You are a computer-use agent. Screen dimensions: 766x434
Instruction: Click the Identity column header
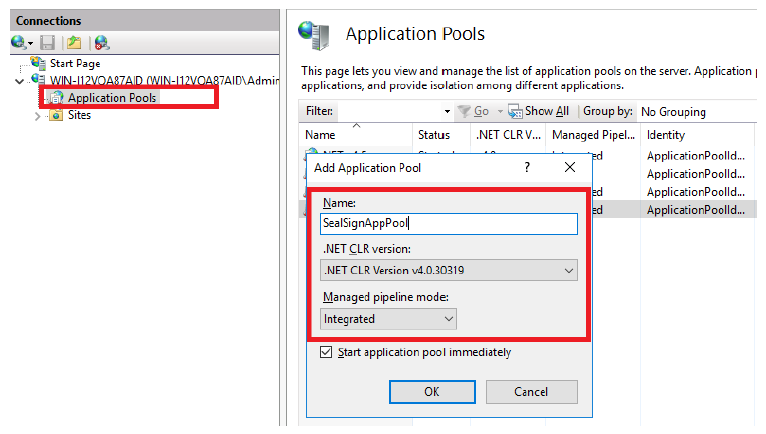point(666,135)
